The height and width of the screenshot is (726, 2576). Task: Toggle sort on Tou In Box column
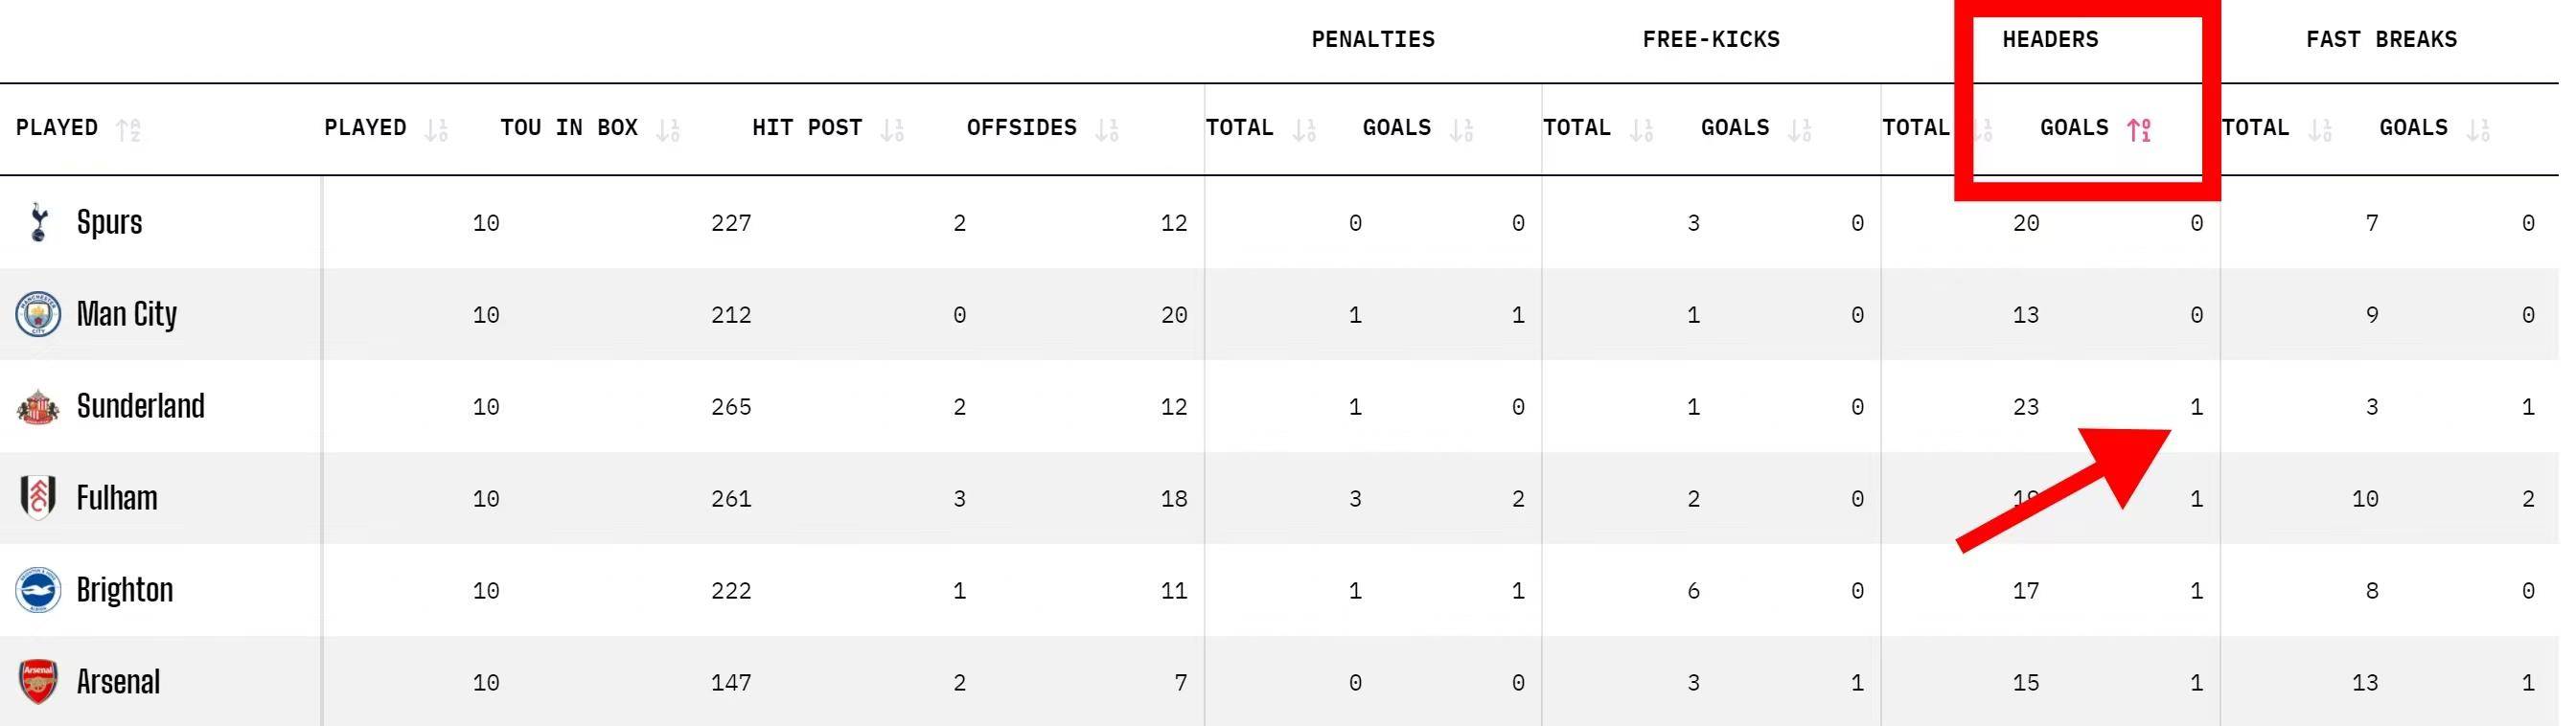pos(668,129)
